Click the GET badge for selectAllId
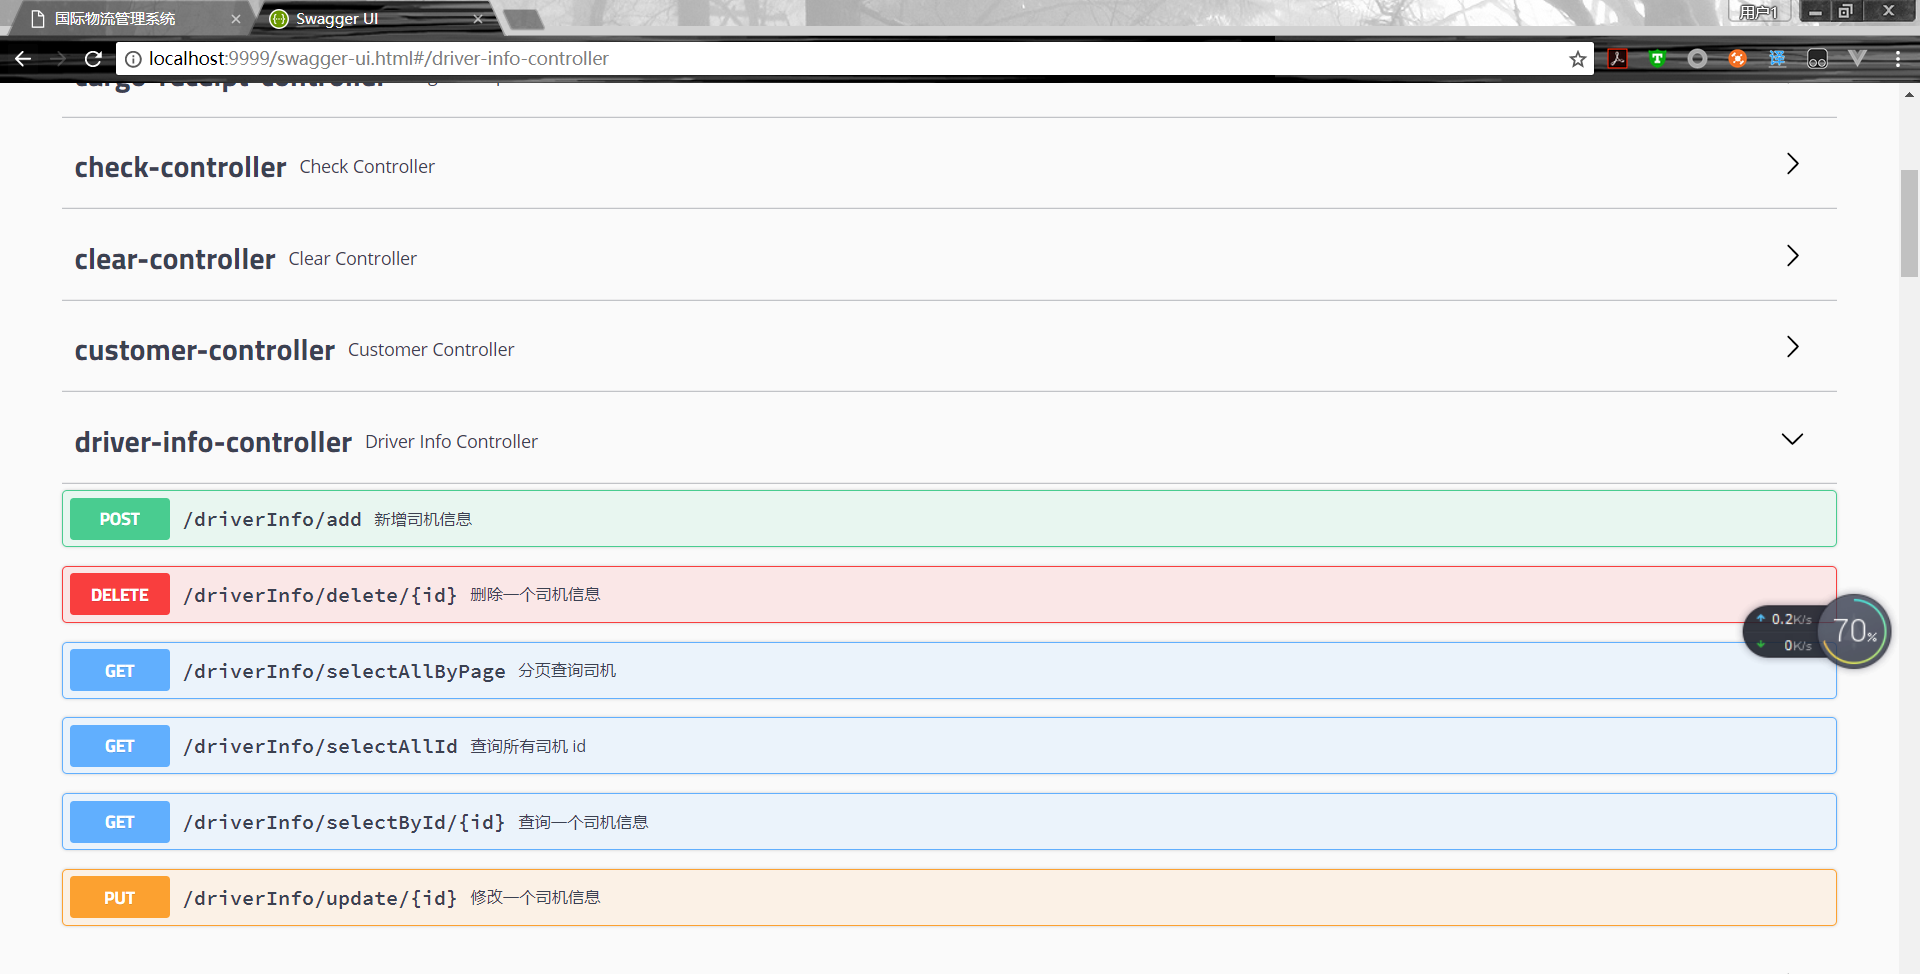The height and width of the screenshot is (974, 1920). [x=120, y=746]
